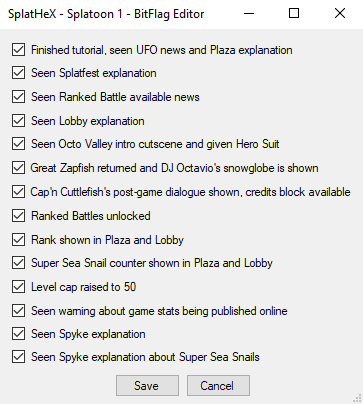Screen dimensions: 363x404
Task: Click the Cancel button
Action: [x=218, y=386]
